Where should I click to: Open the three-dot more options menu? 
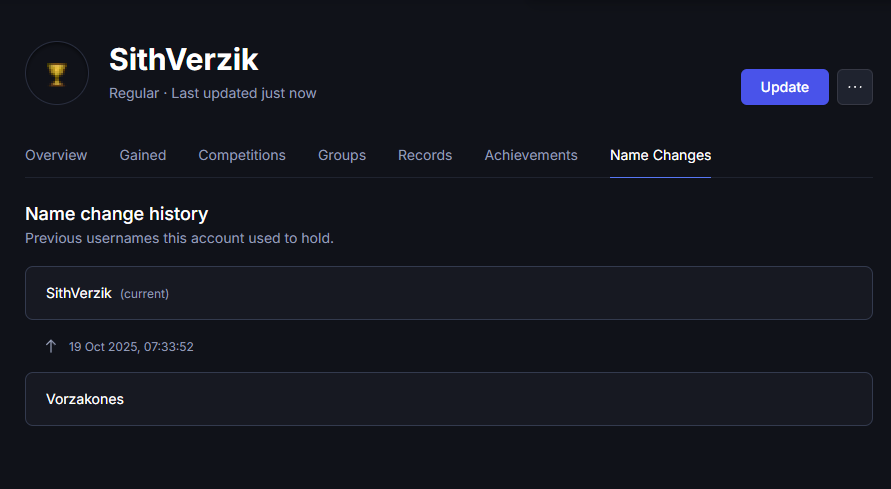(x=854, y=87)
